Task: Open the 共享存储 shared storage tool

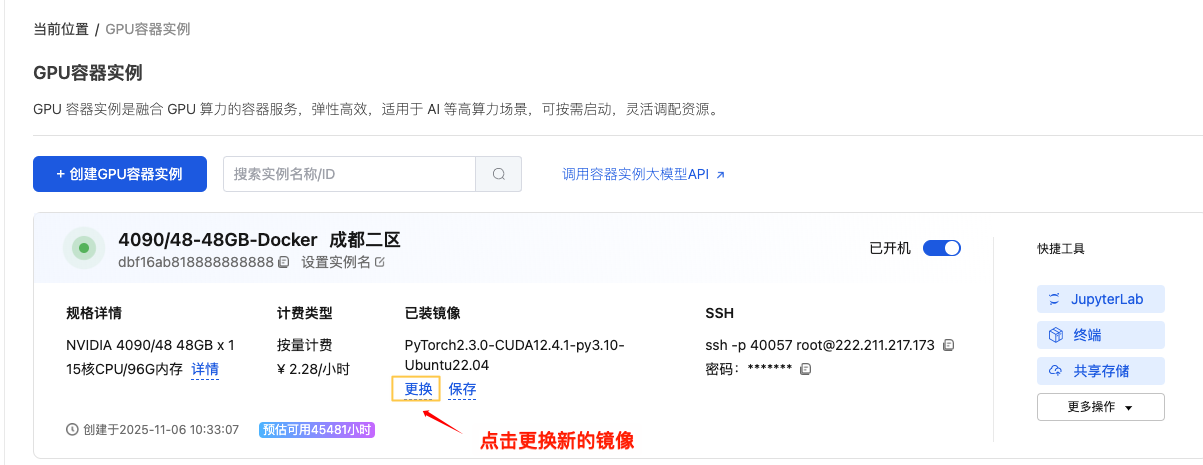Action: point(1100,371)
